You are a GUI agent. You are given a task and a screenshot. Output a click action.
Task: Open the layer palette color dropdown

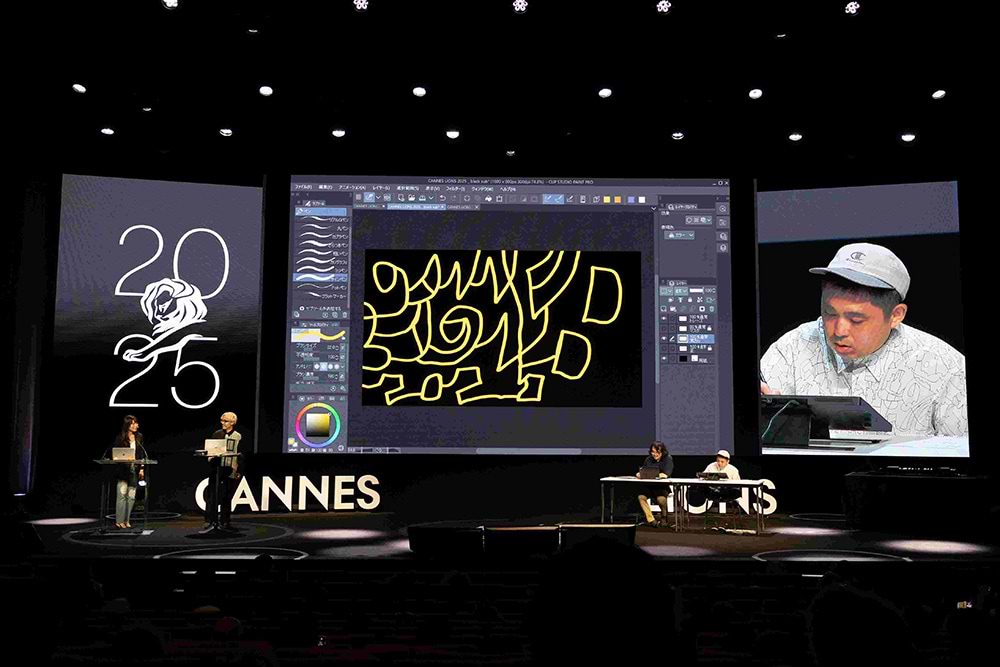click(x=667, y=290)
